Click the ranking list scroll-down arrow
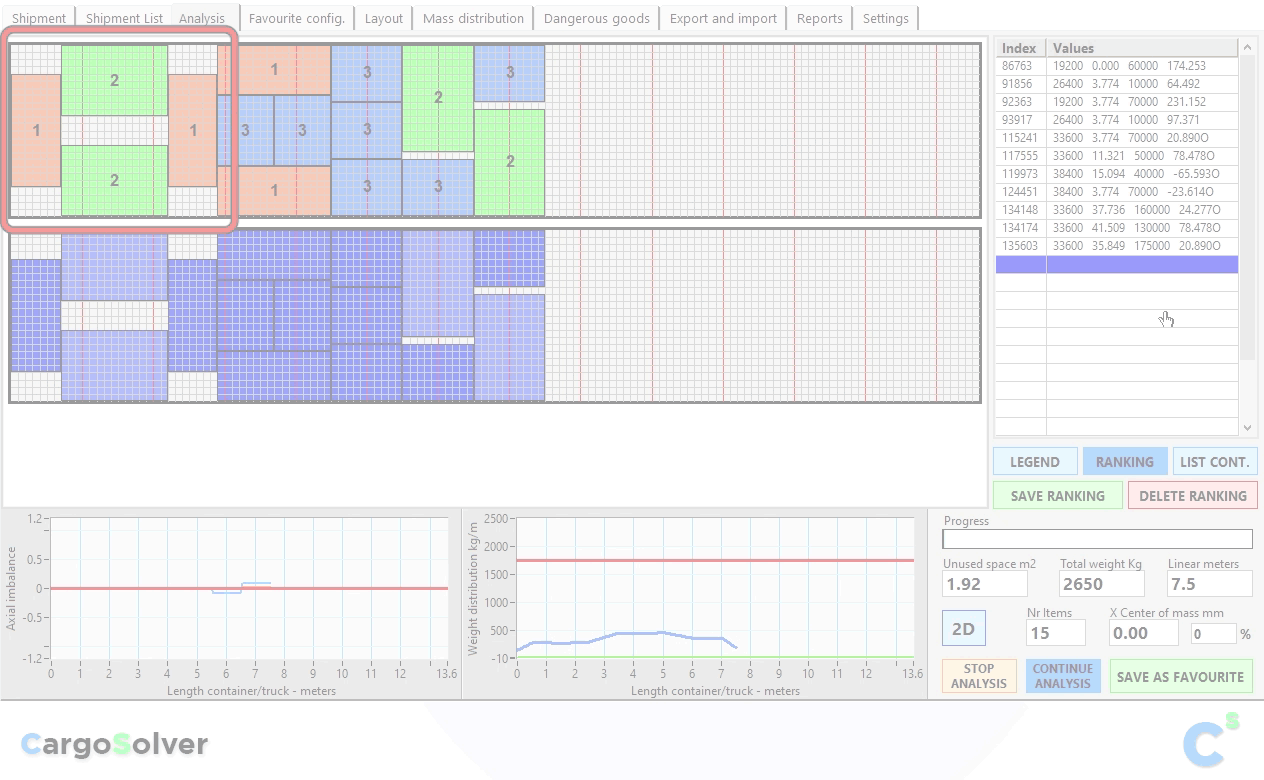1264x780 pixels. 1247,428
